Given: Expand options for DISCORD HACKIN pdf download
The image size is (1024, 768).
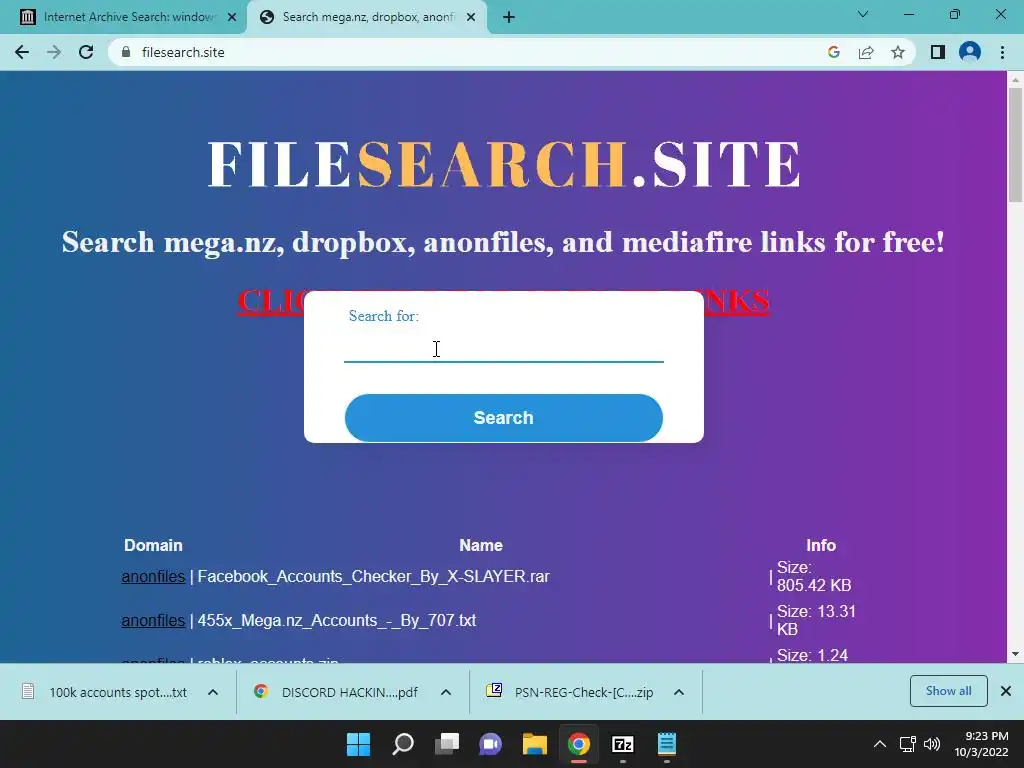Looking at the screenshot, I should point(446,692).
